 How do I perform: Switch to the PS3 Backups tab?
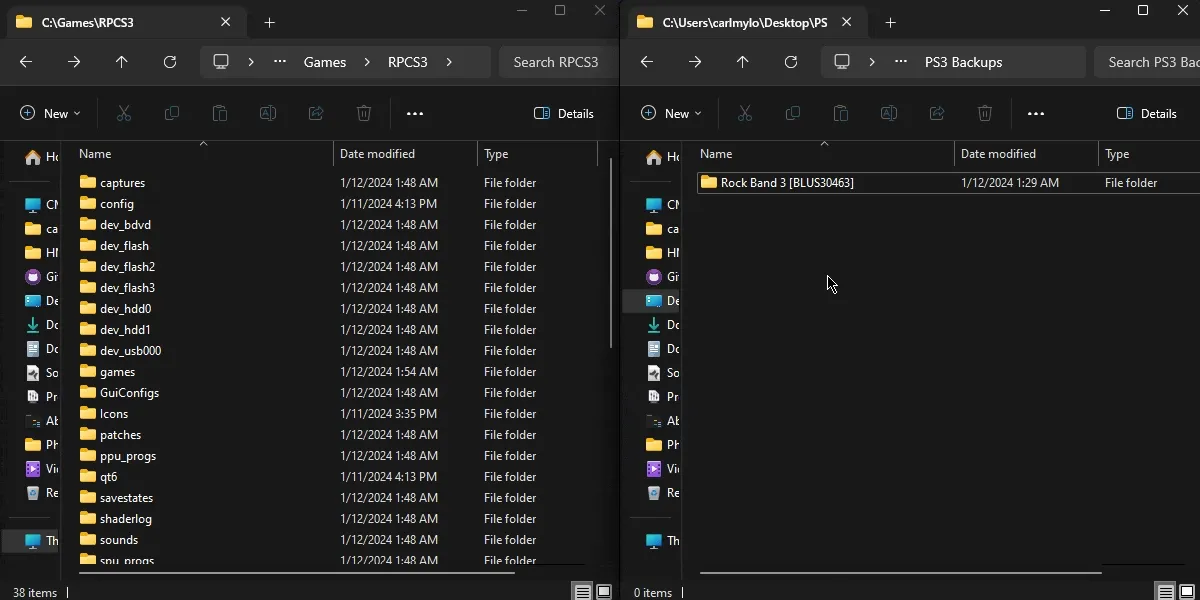tap(745, 21)
